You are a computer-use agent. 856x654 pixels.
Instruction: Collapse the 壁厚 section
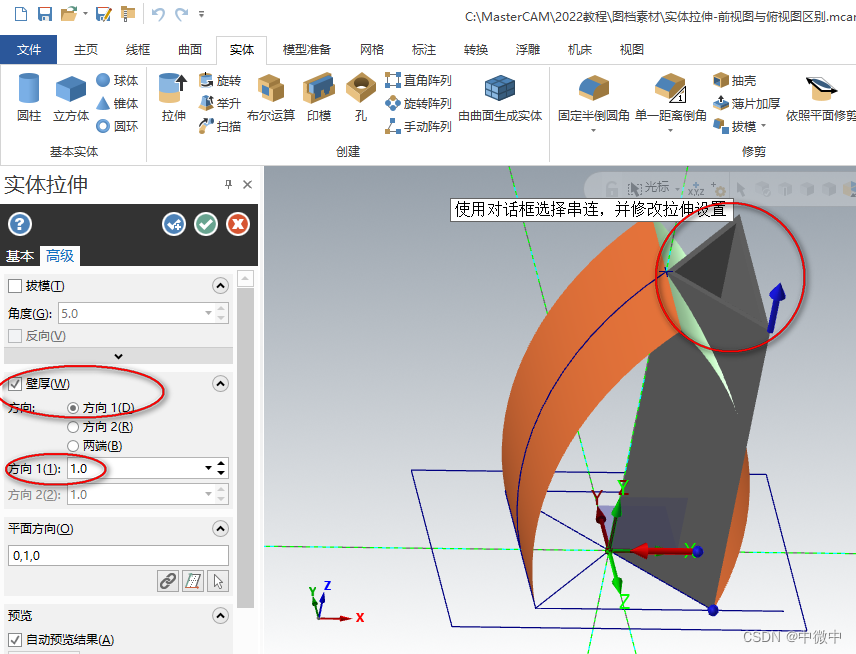click(x=220, y=384)
